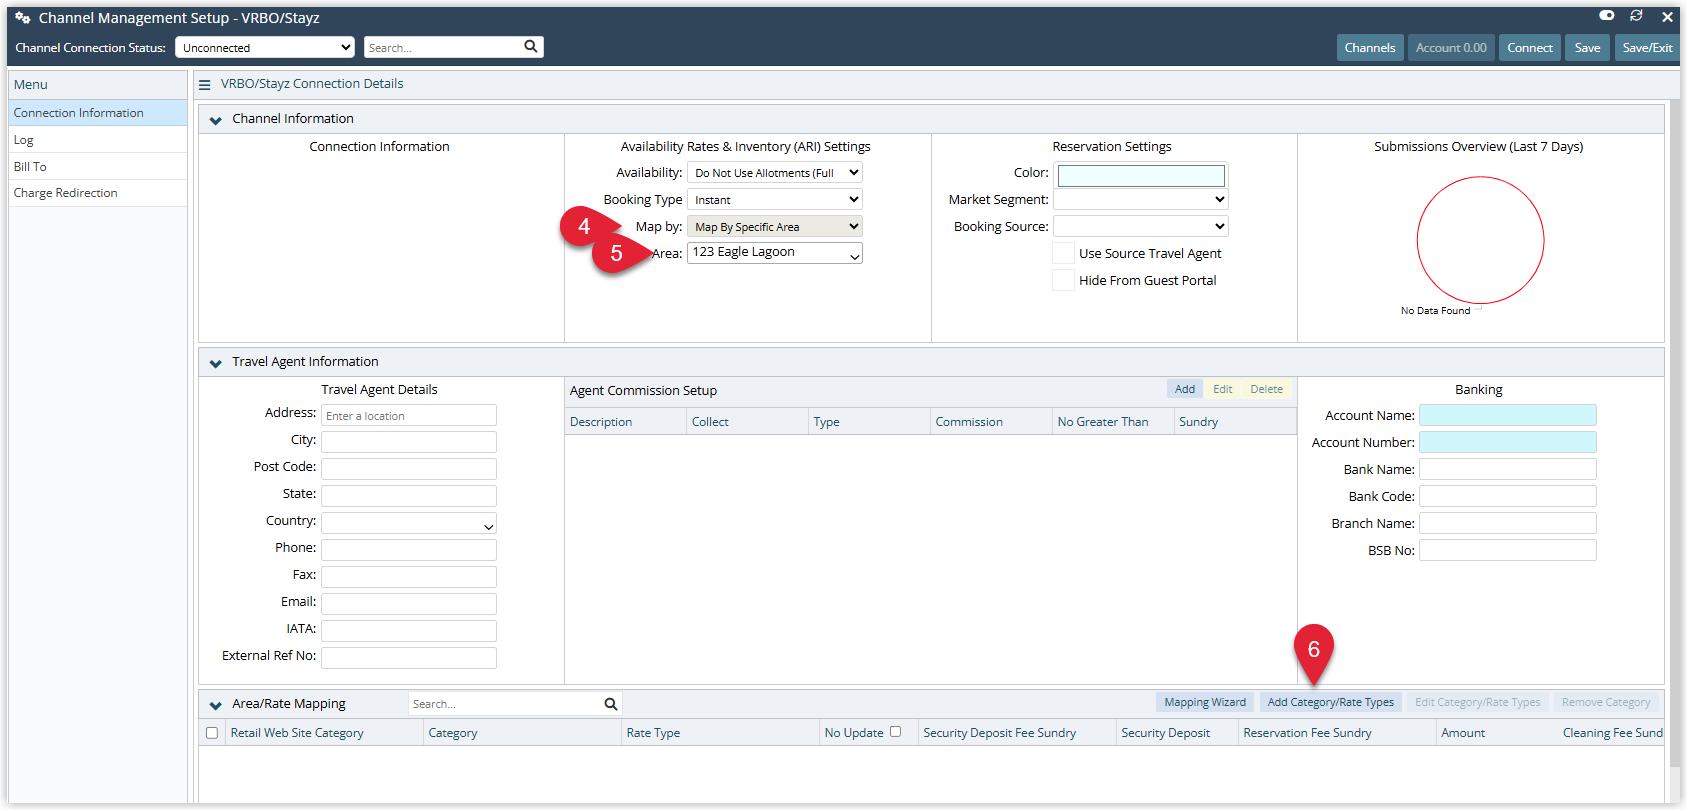Click the City input field
Screen dimensions: 1688x811
pos(409,442)
